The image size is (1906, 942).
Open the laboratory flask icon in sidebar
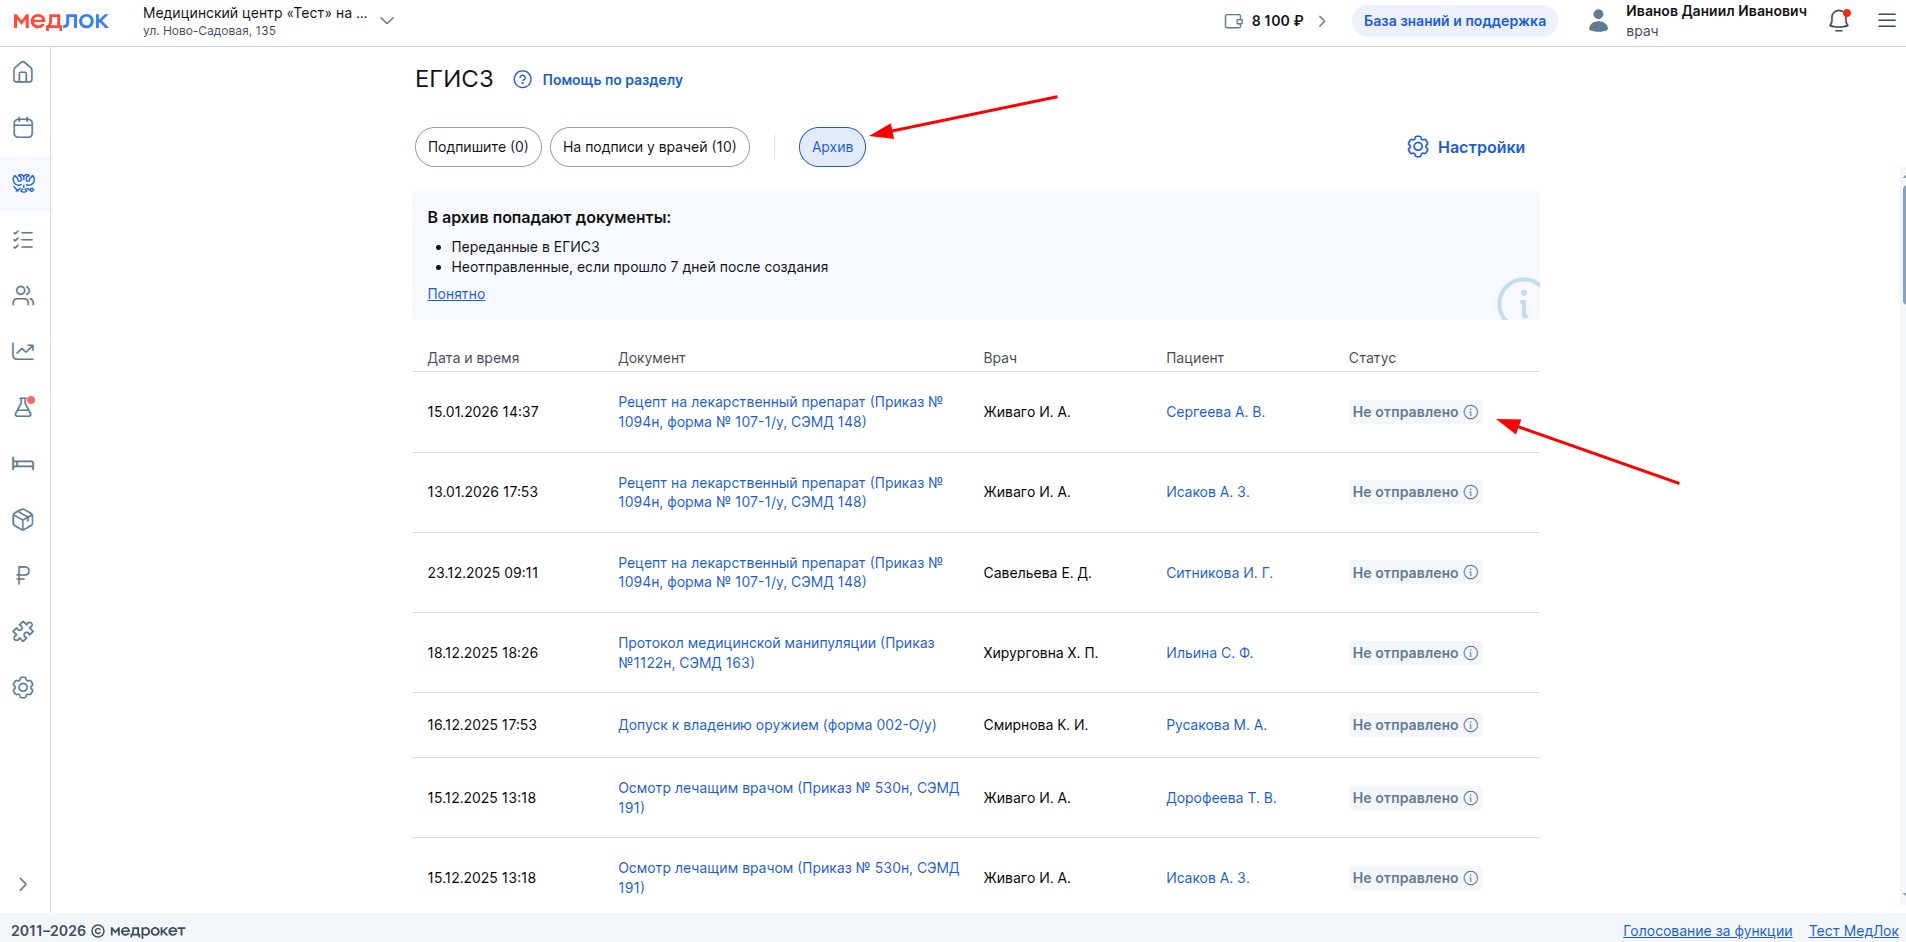(x=23, y=408)
